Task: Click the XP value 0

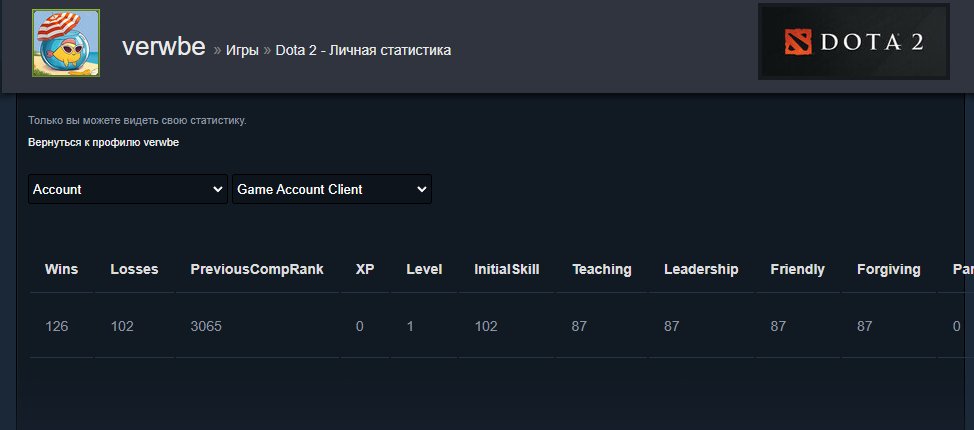Action: click(360, 326)
